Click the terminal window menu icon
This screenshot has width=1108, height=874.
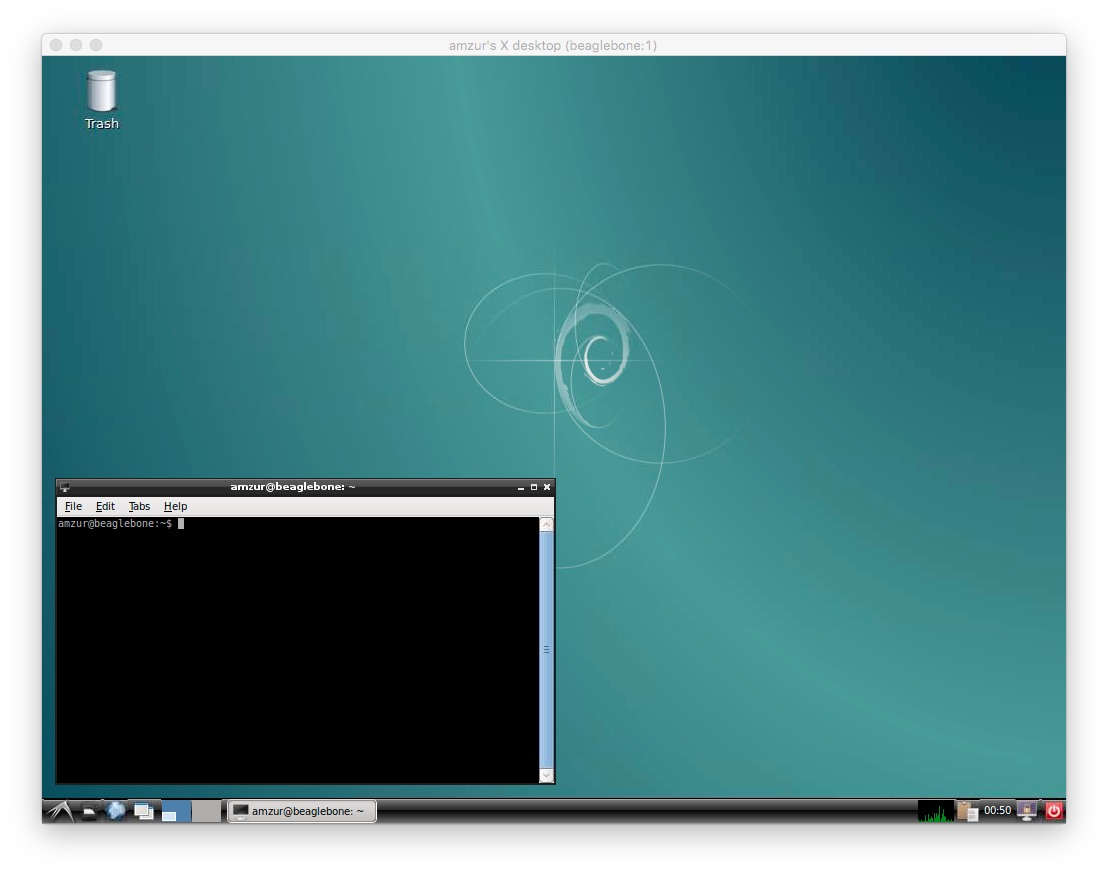(65, 487)
